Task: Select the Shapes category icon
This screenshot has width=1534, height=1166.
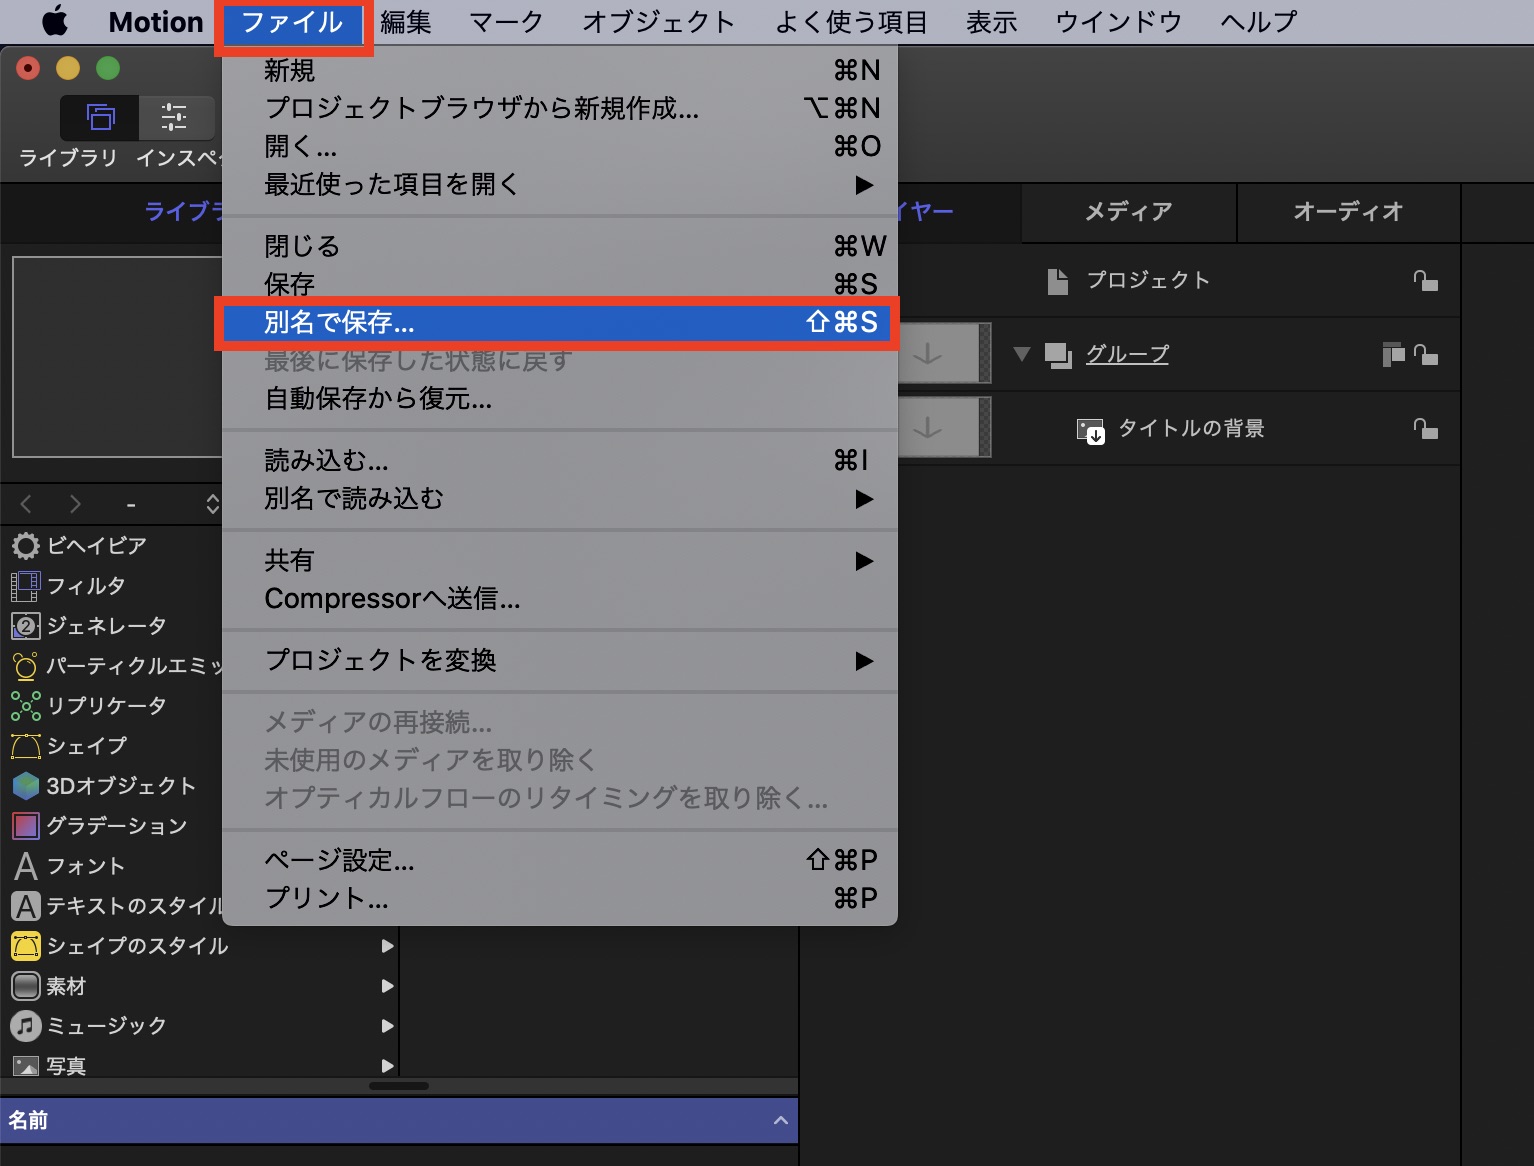Action: pos(25,746)
